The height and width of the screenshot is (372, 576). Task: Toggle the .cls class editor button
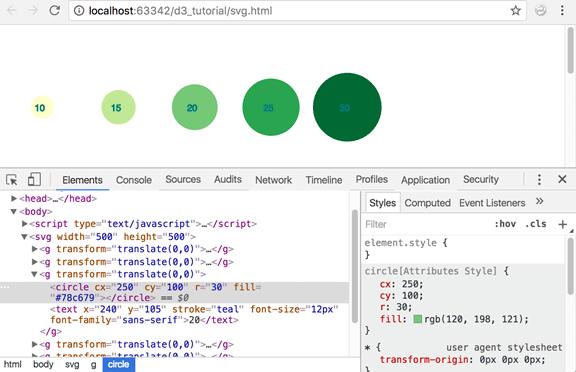(x=535, y=224)
